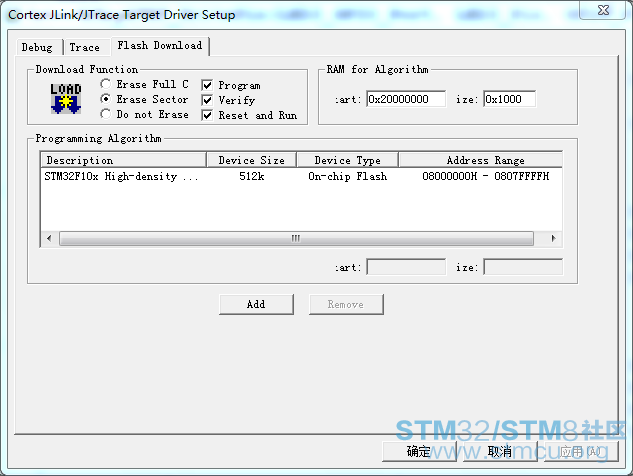Click the Programming Algorithm size field

(523, 267)
